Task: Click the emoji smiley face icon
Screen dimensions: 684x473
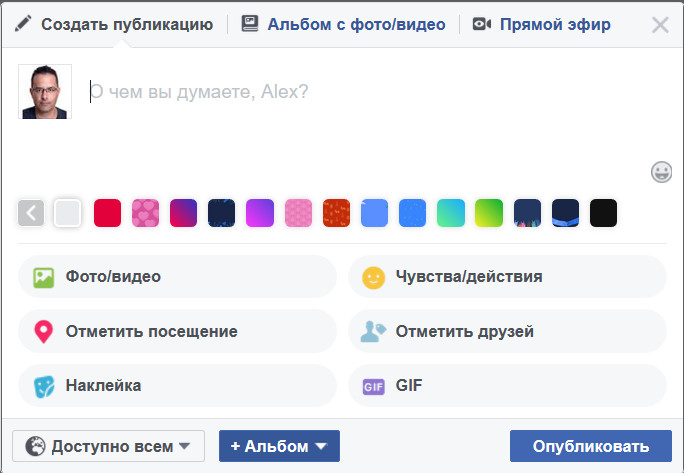Action: [x=661, y=172]
